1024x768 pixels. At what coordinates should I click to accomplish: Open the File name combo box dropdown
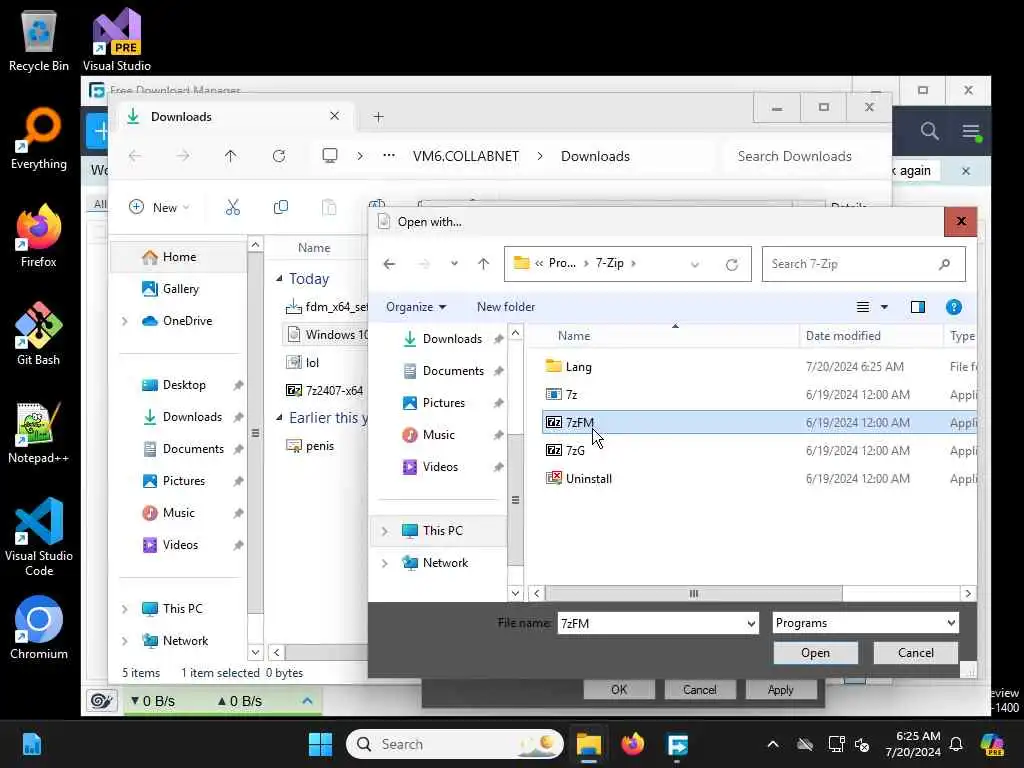click(x=751, y=624)
